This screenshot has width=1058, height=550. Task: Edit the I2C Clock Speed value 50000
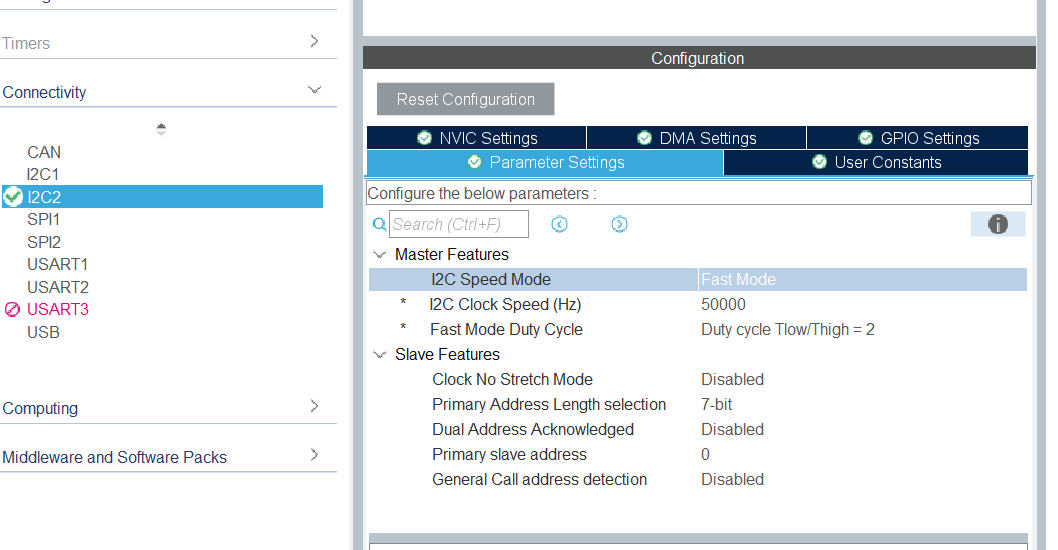[723, 304]
